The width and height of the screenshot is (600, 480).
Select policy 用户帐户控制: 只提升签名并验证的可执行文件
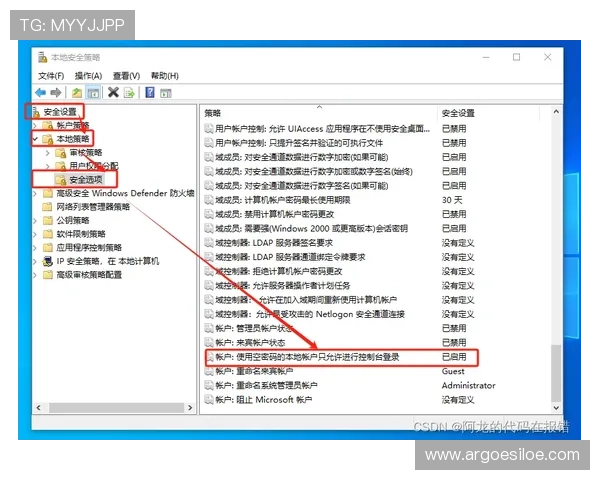pos(299,143)
